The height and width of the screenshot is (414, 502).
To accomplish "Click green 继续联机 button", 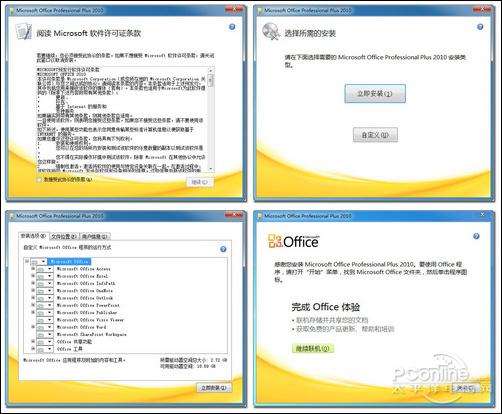I will pos(312,349).
